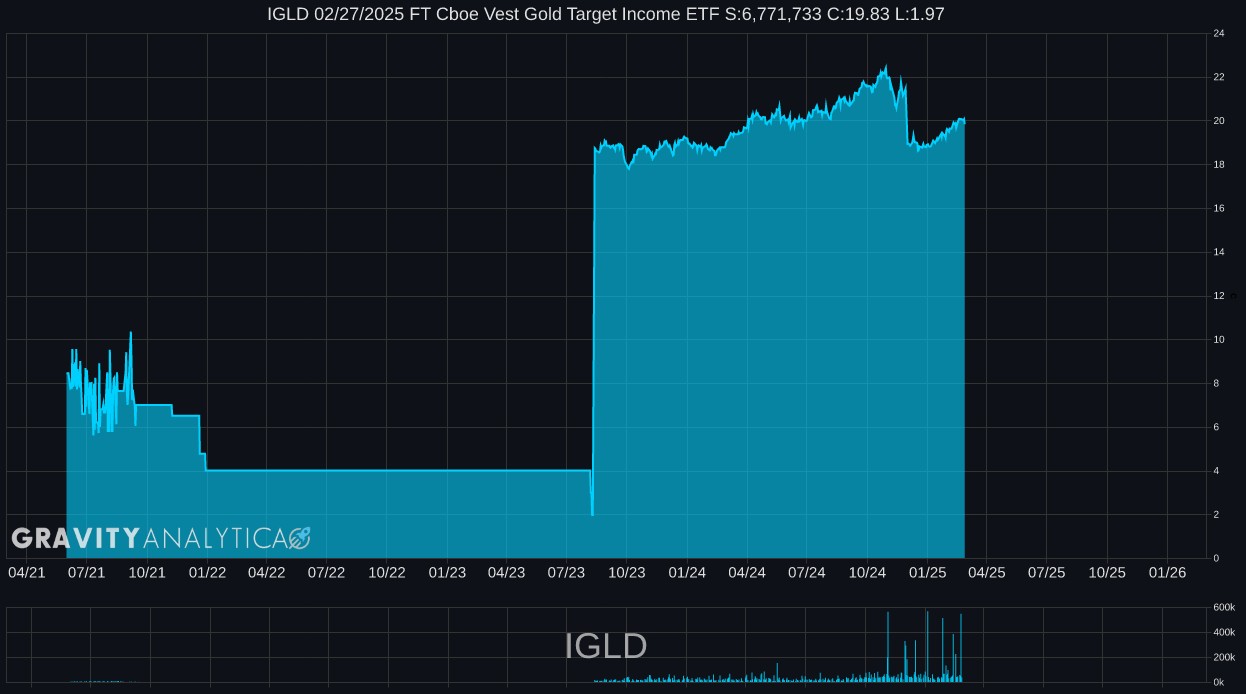Click the 01/22 date axis label
Viewport: 1246px width, 694px height.
coord(206,573)
